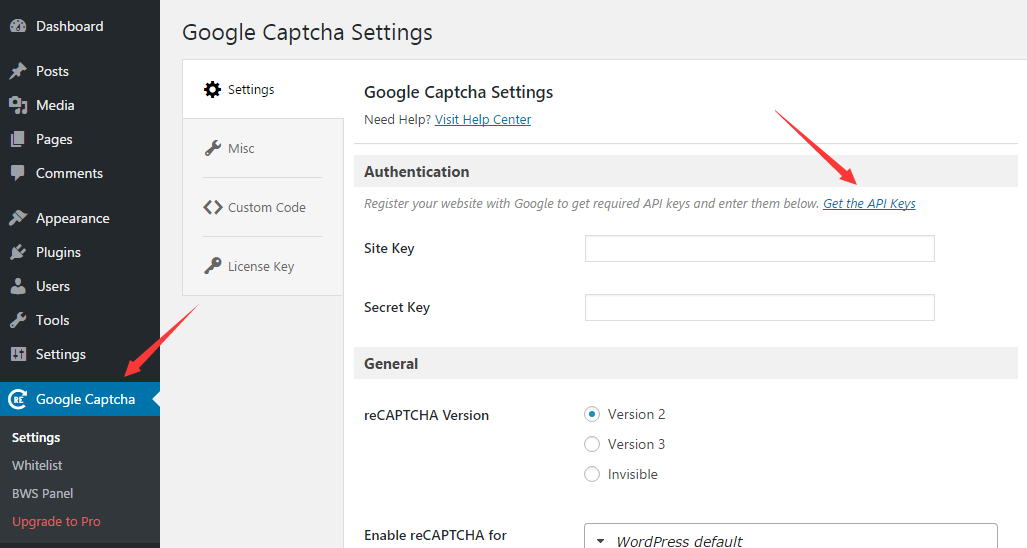Click the Media library icon
The image size is (1027, 548).
click(x=18, y=105)
